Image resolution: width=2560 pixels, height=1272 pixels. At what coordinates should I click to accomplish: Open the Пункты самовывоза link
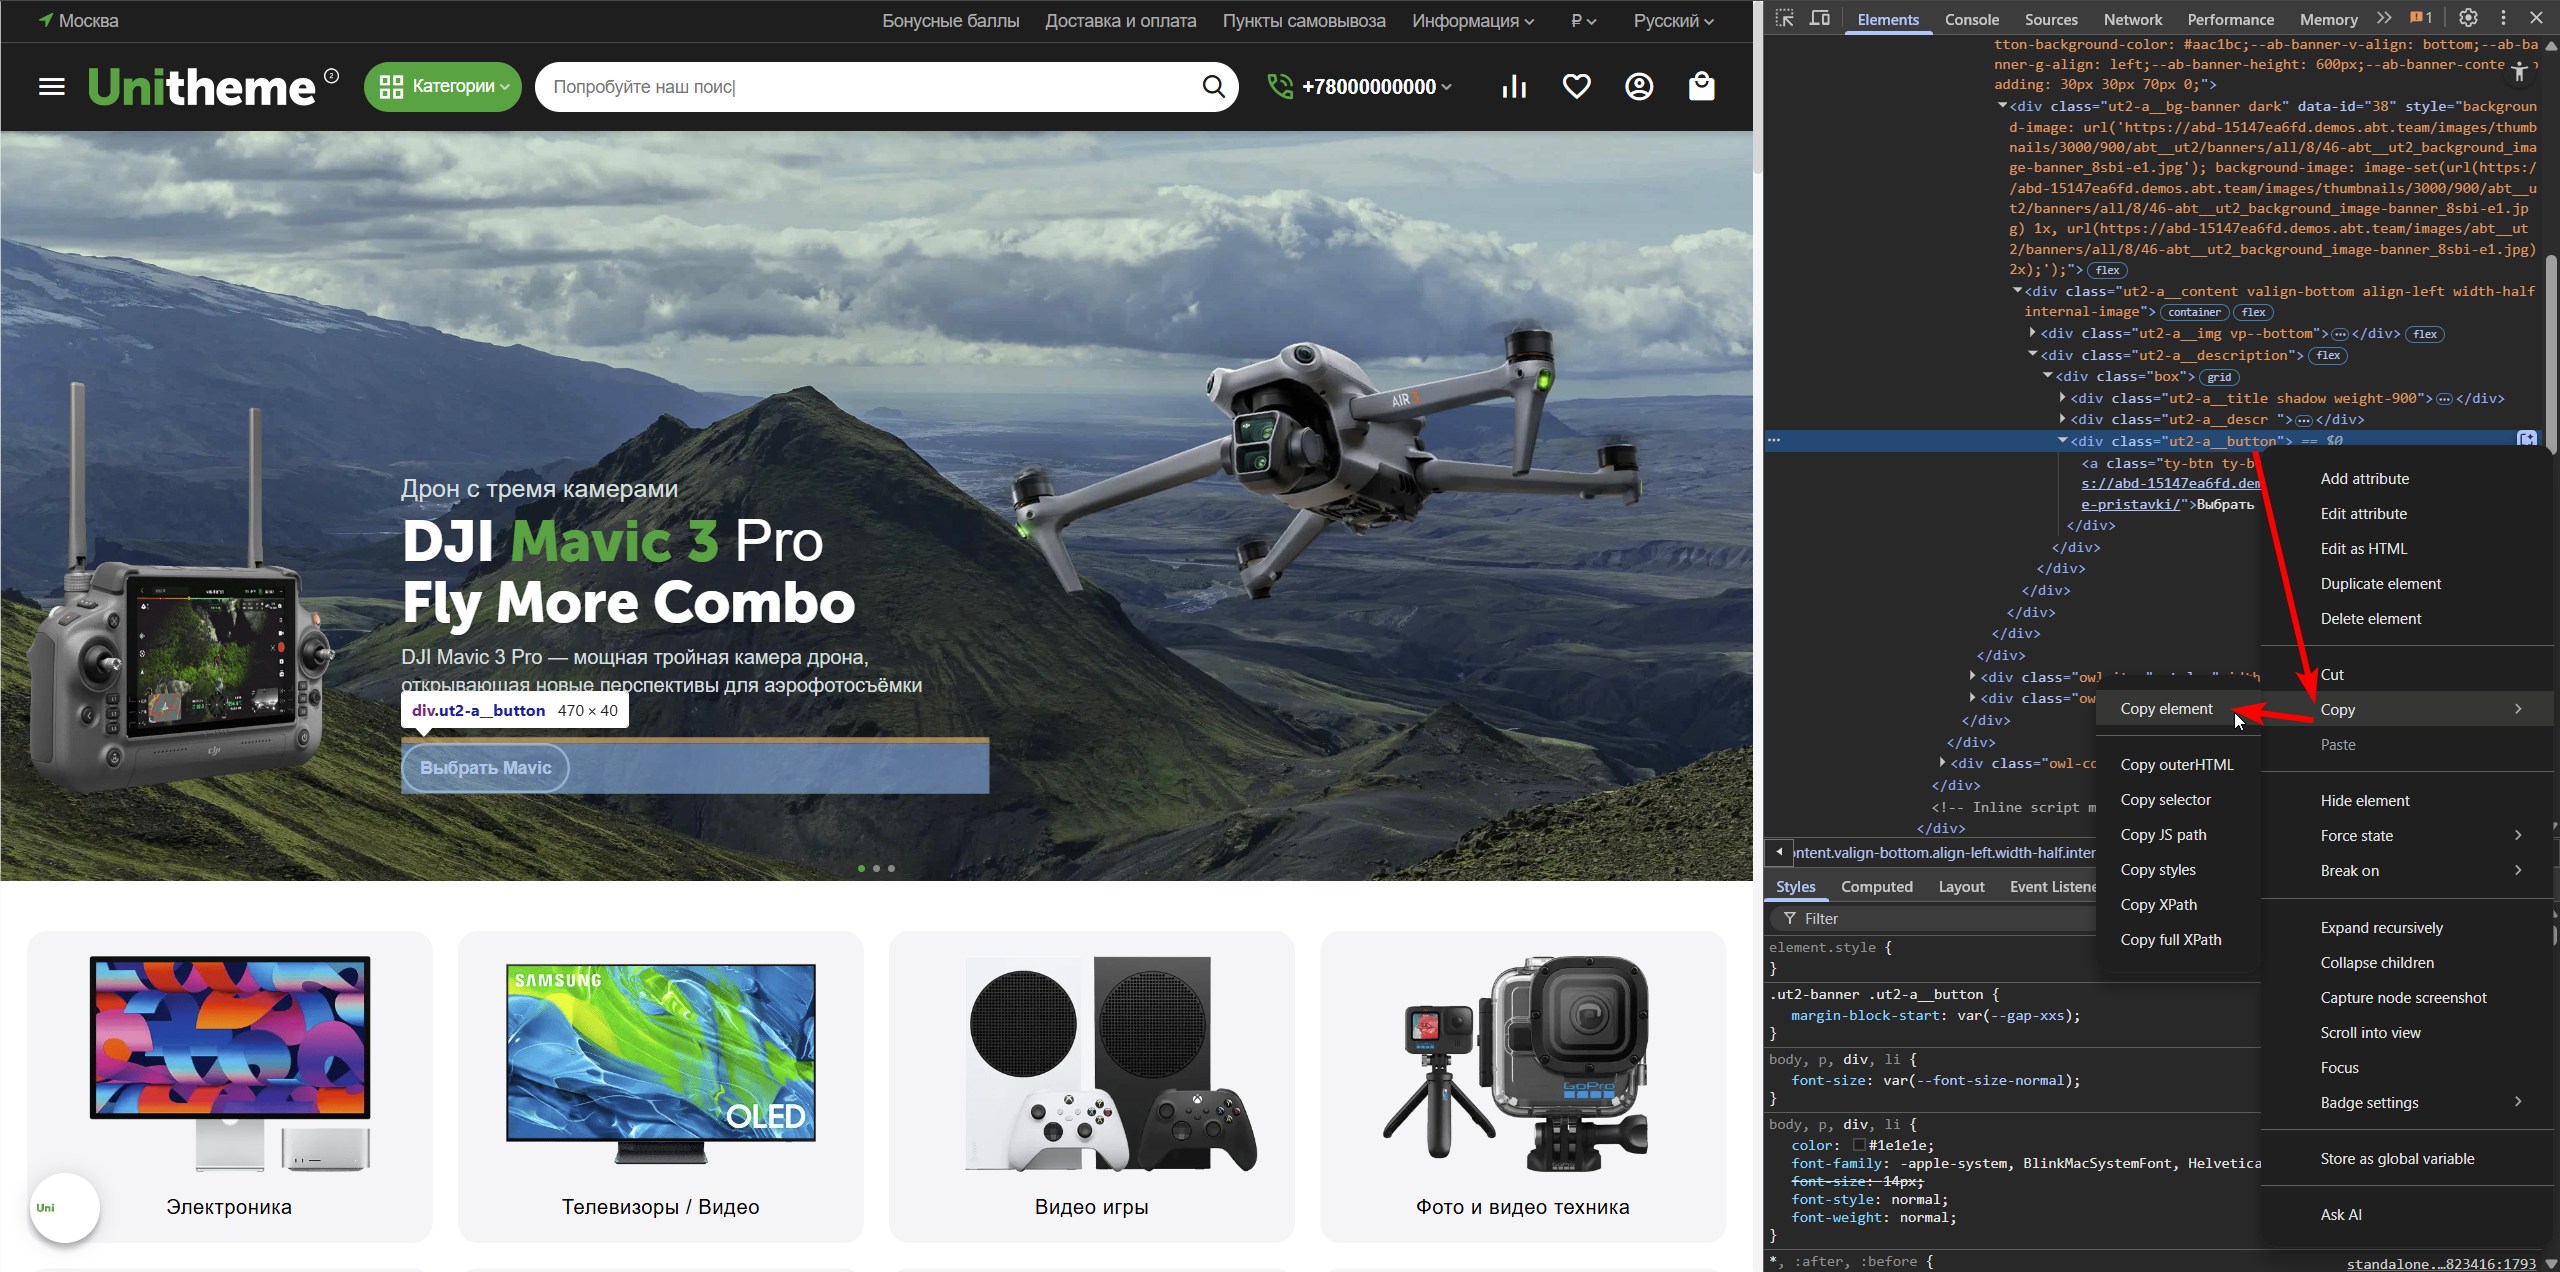click(x=1304, y=20)
